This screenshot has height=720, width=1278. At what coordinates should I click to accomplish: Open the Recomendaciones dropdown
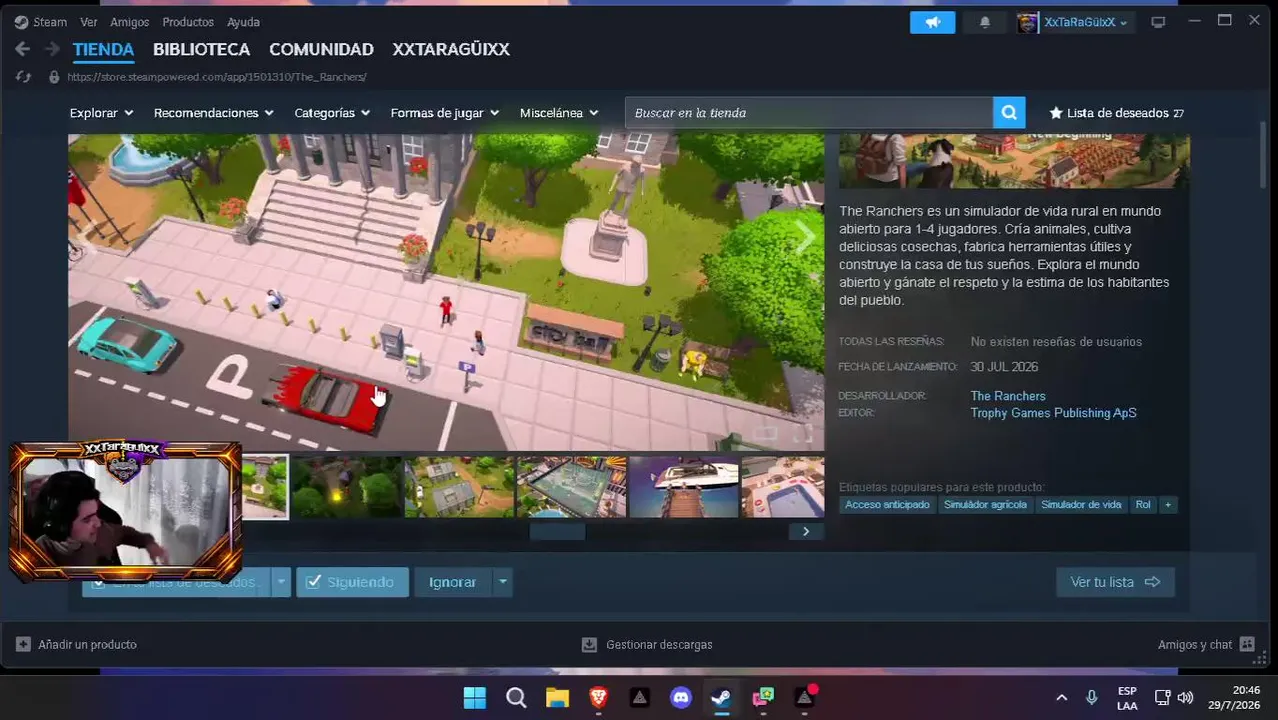(x=213, y=113)
